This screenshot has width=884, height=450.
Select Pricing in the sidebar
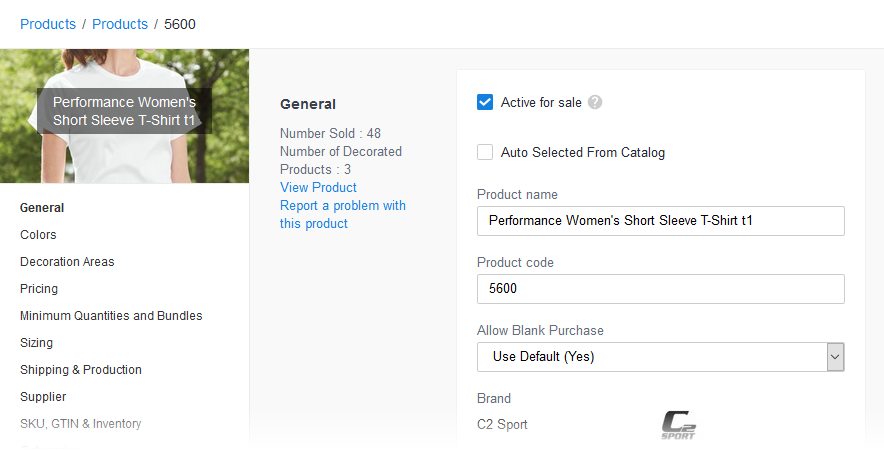click(39, 289)
